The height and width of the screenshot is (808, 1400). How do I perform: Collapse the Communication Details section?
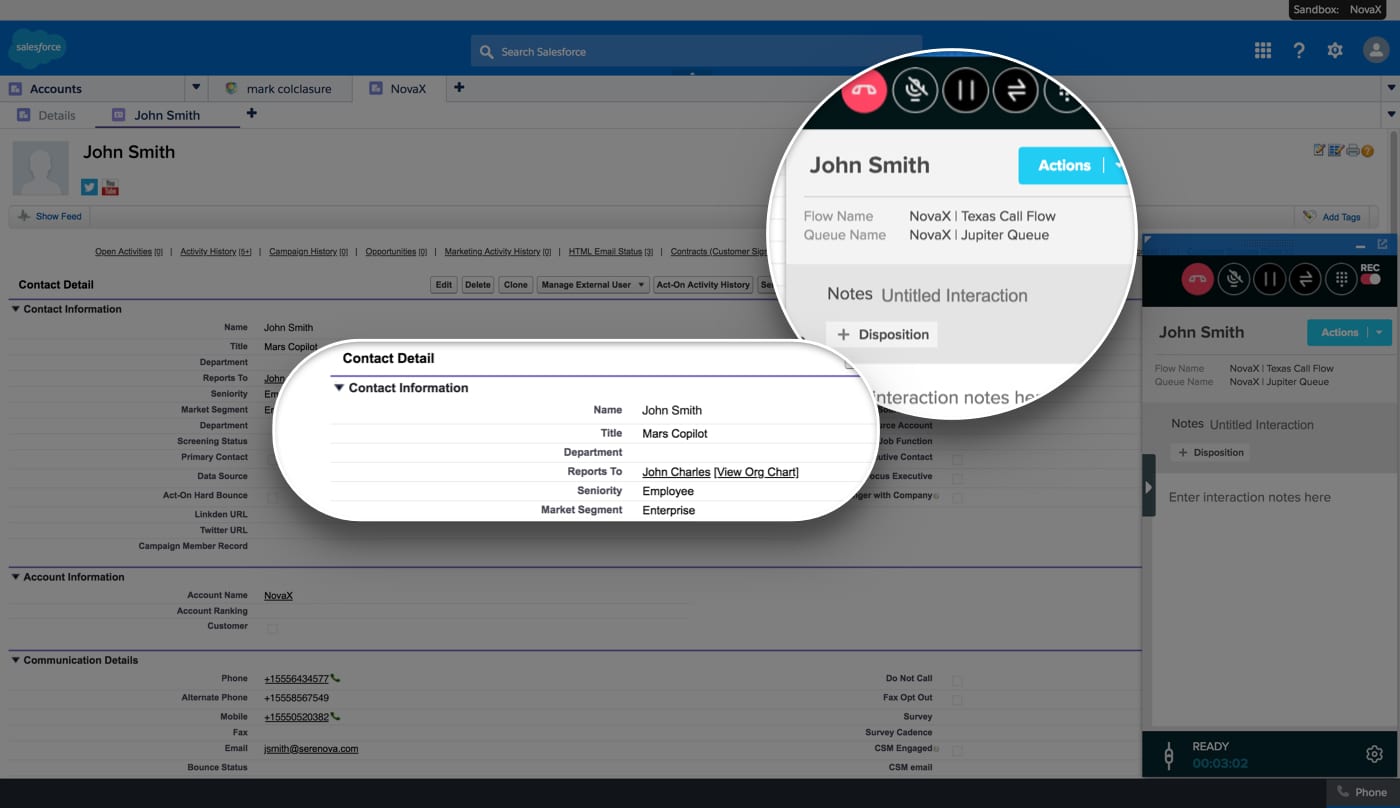(15, 660)
